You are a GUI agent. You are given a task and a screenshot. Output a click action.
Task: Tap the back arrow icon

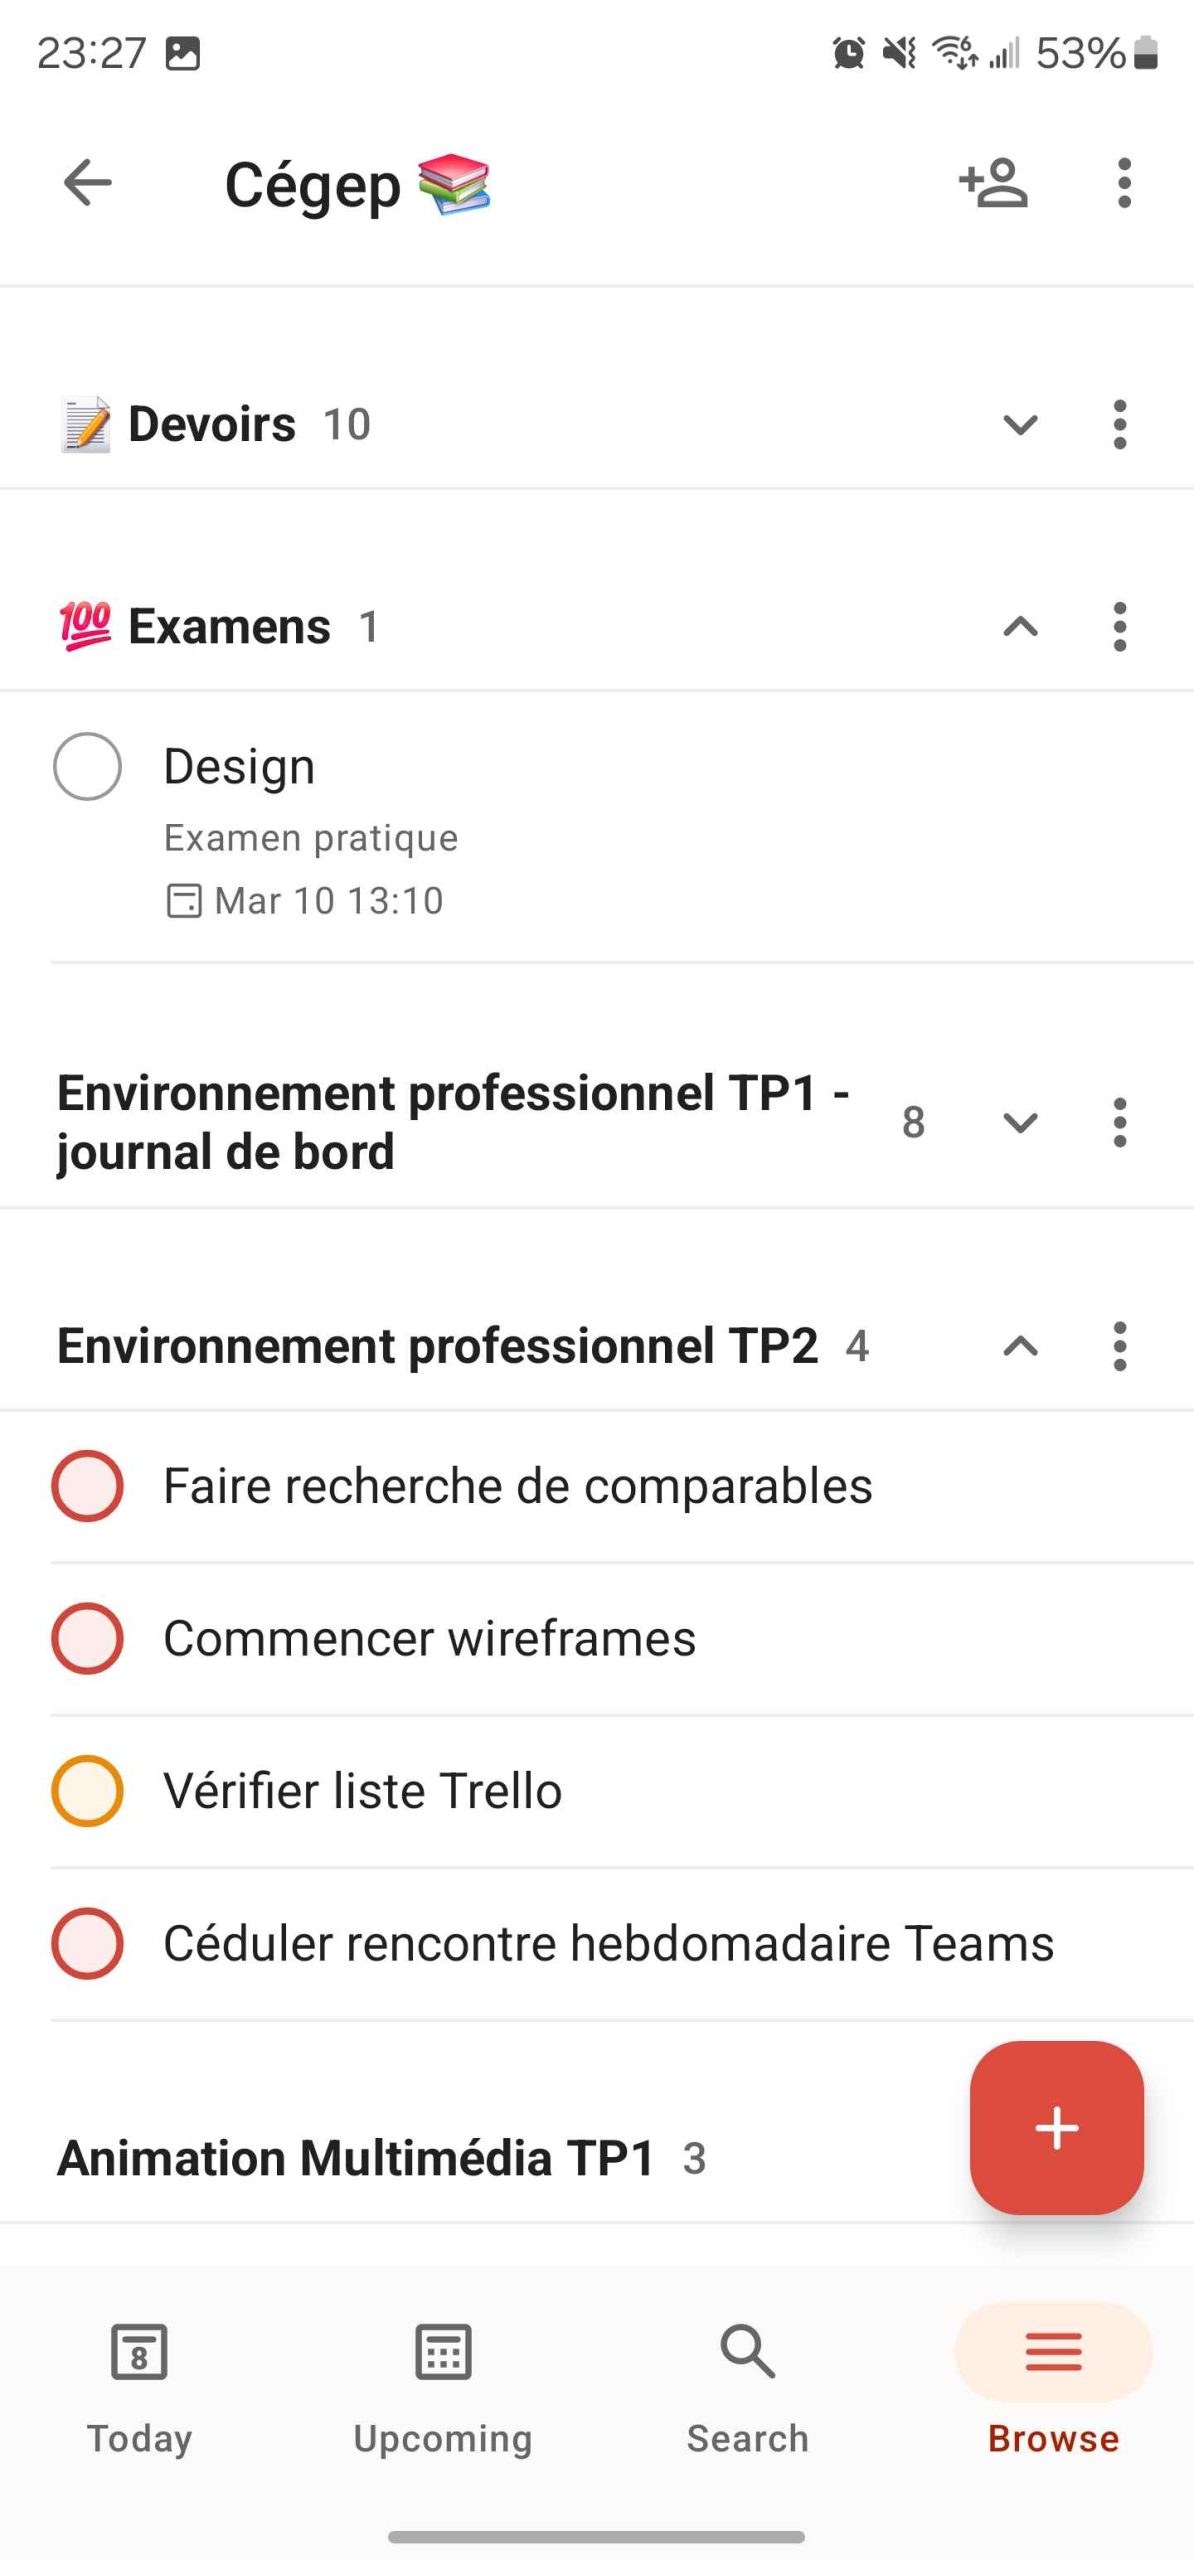click(x=87, y=183)
